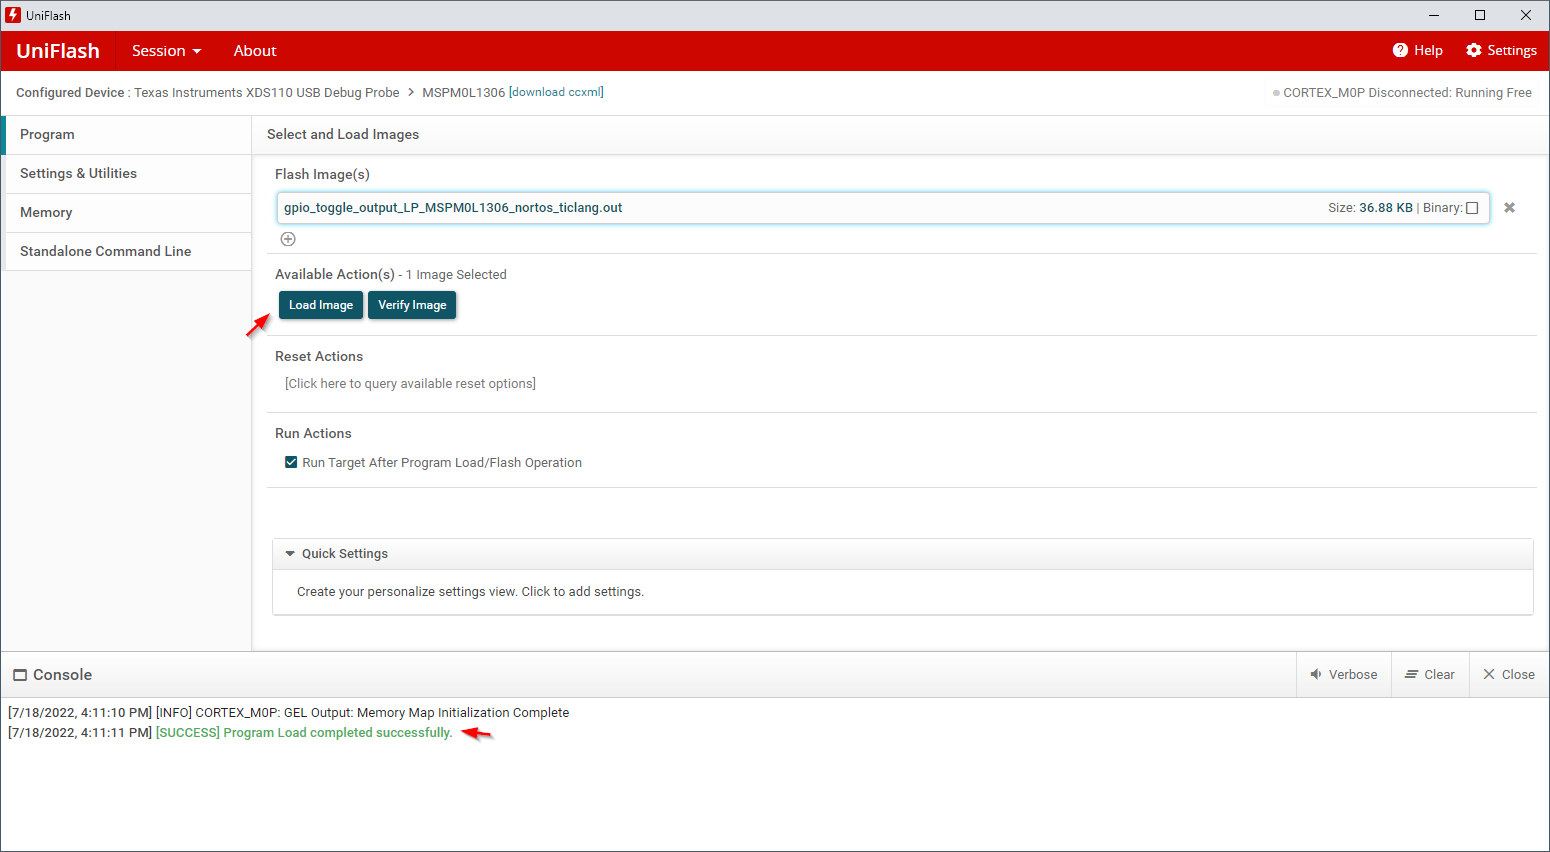Click the download ccxml link
This screenshot has height=852, width=1550.
click(557, 92)
